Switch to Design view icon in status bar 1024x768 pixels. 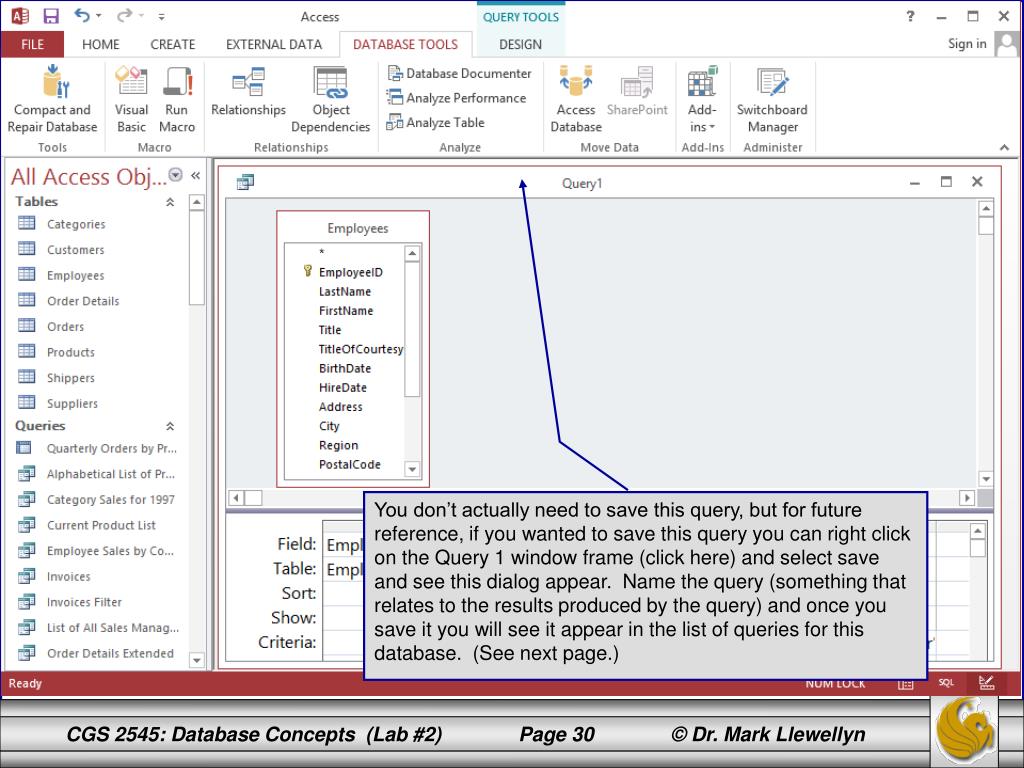pos(986,683)
